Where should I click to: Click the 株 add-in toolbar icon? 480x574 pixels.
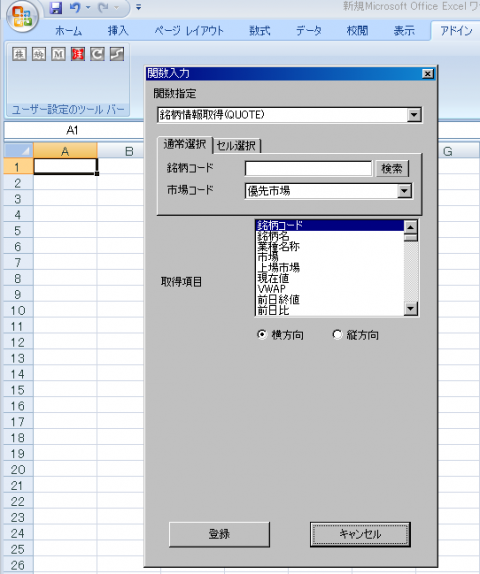point(19,54)
